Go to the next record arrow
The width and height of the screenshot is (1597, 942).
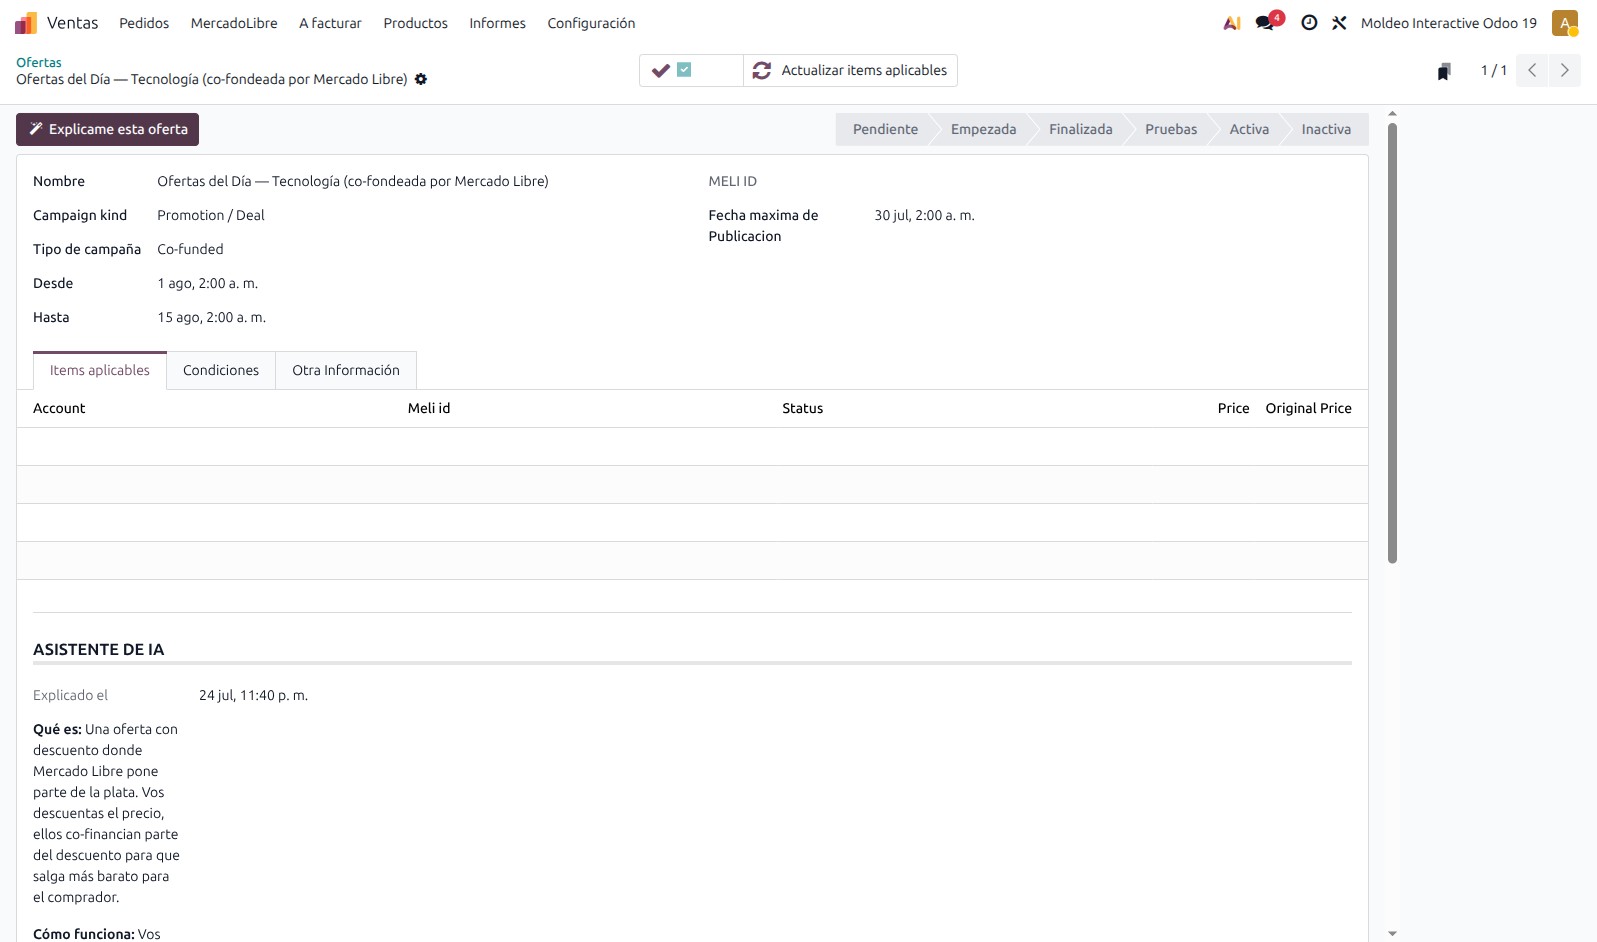point(1565,70)
